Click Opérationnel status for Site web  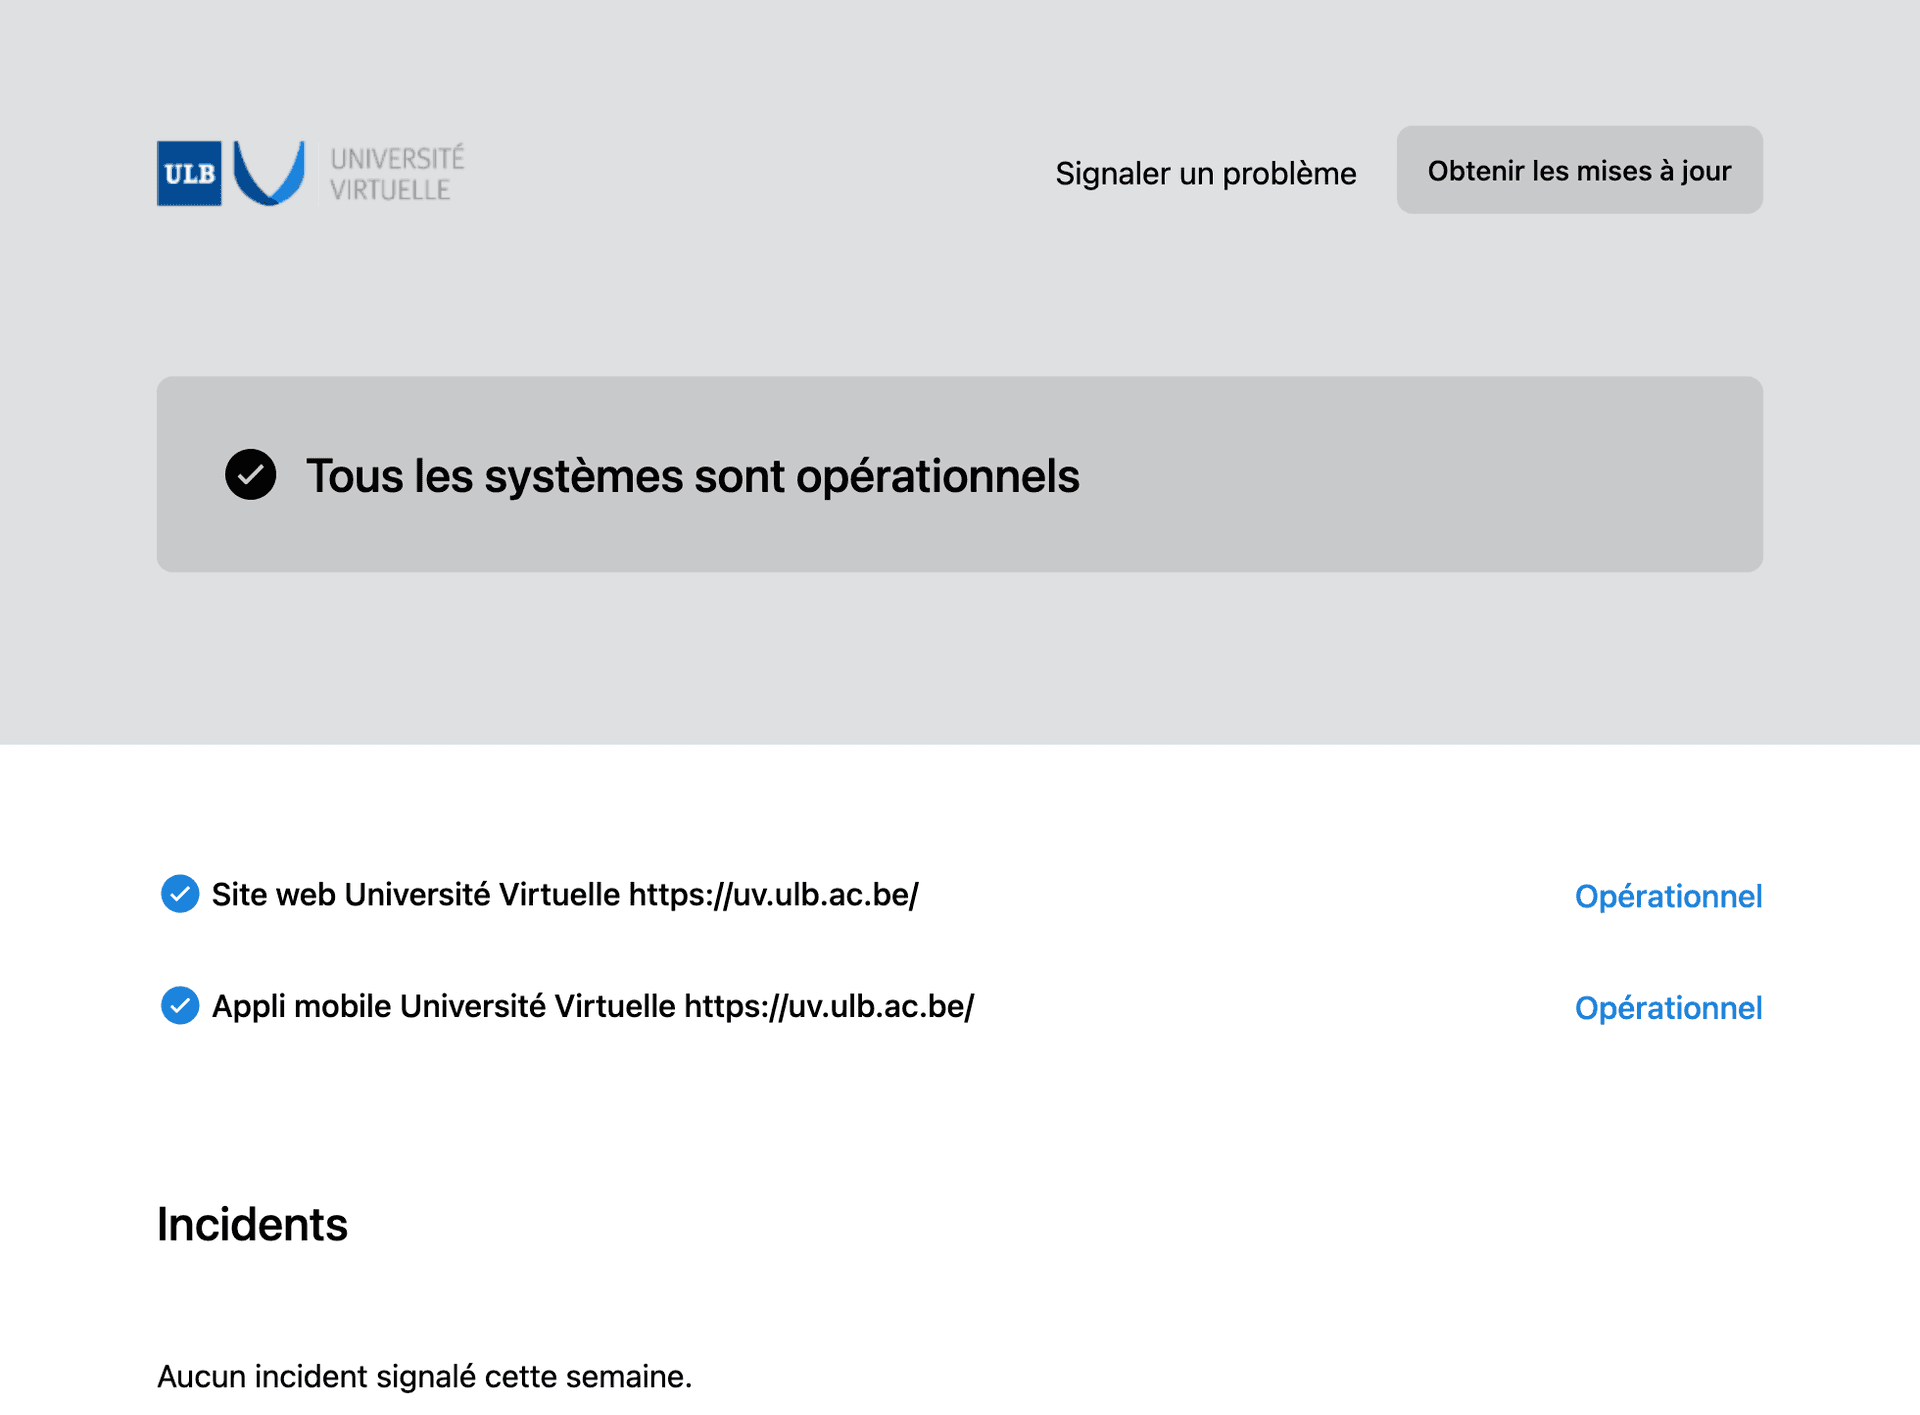1667,896
